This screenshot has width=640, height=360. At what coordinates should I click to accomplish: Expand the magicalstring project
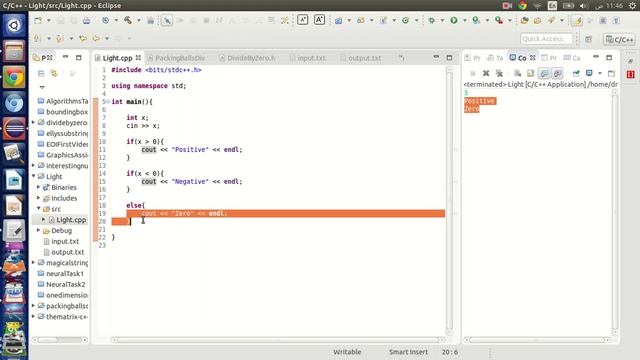coord(34,262)
